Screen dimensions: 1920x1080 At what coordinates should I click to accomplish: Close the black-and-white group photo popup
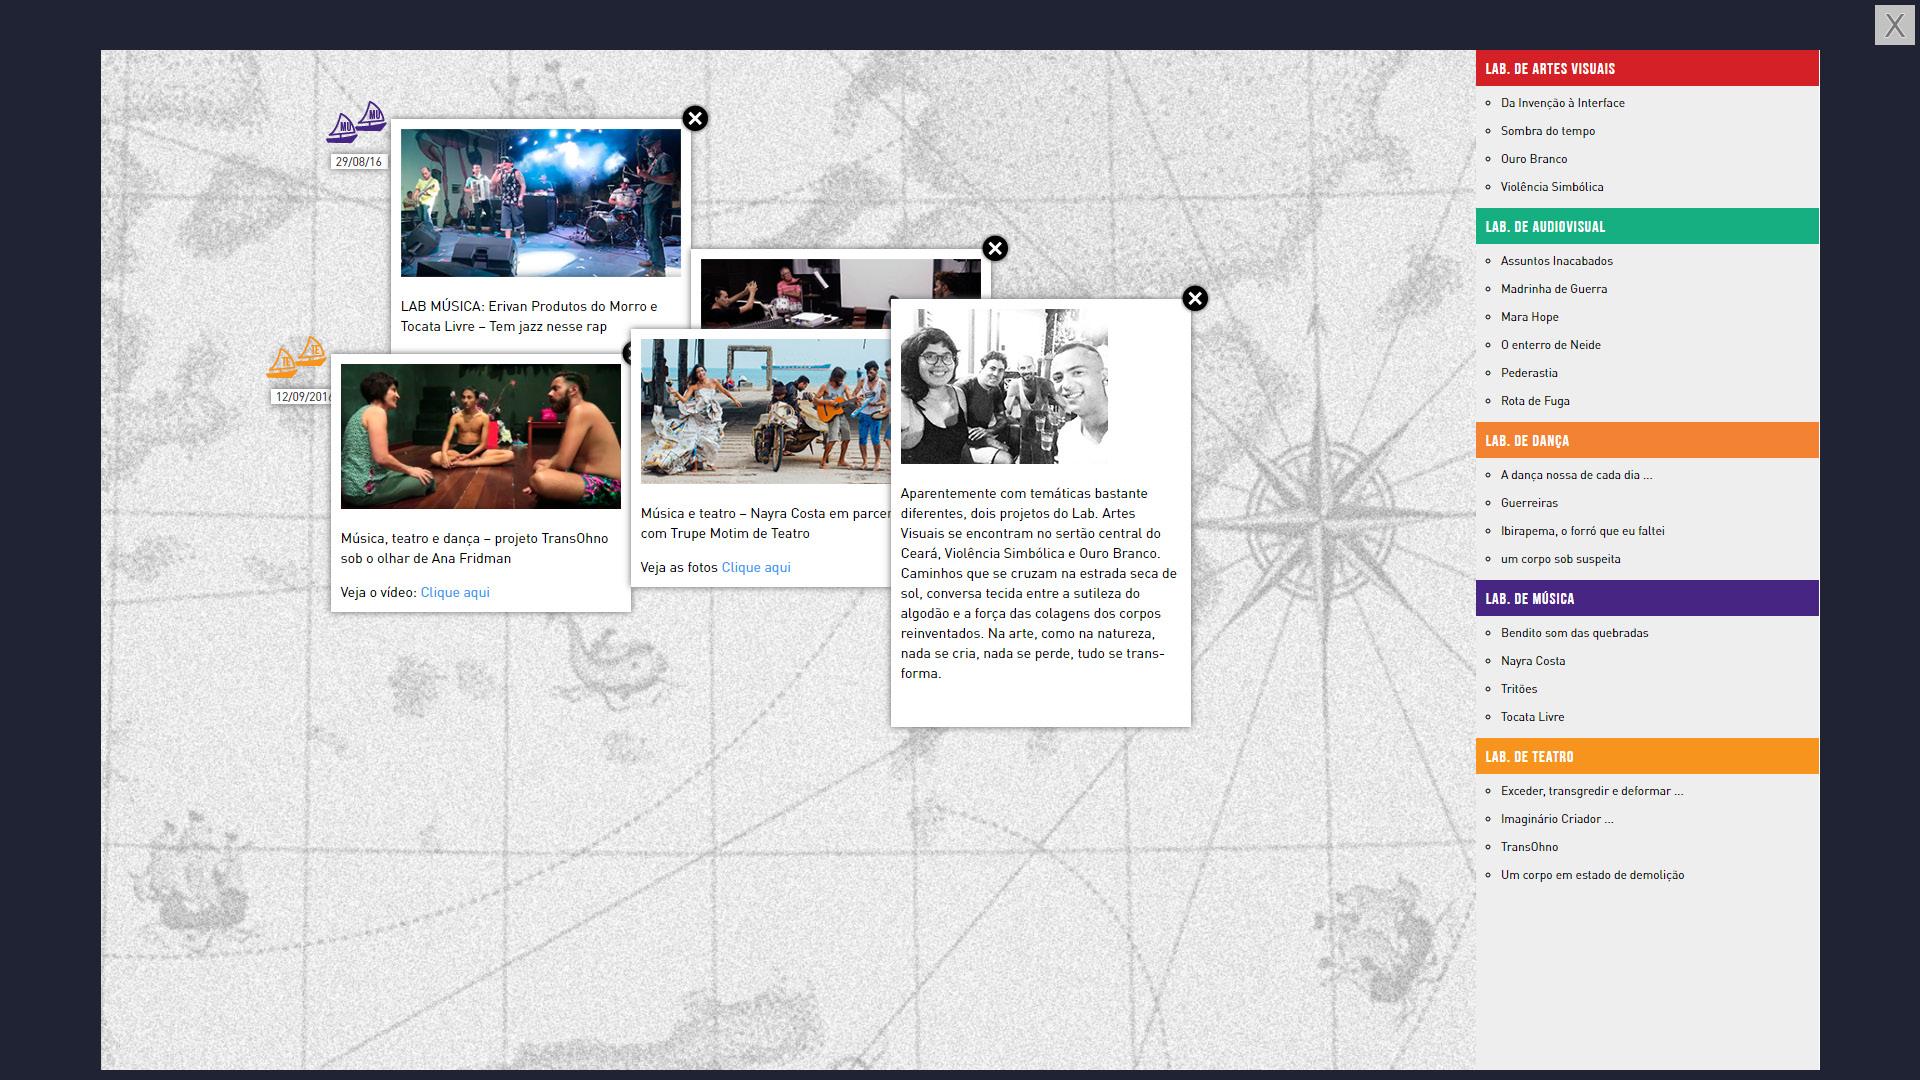pos(1195,299)
